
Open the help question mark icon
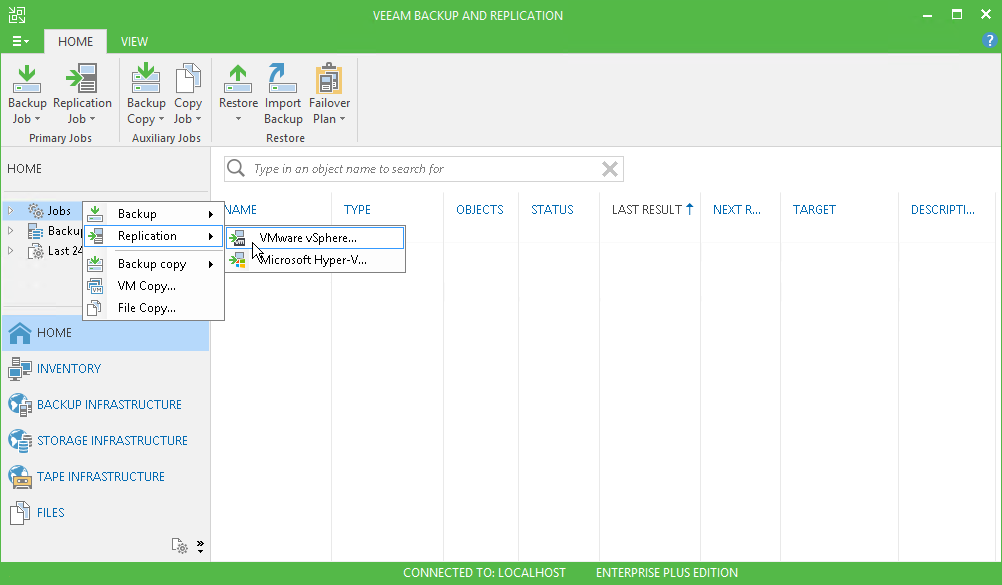[x=989, y=41]
